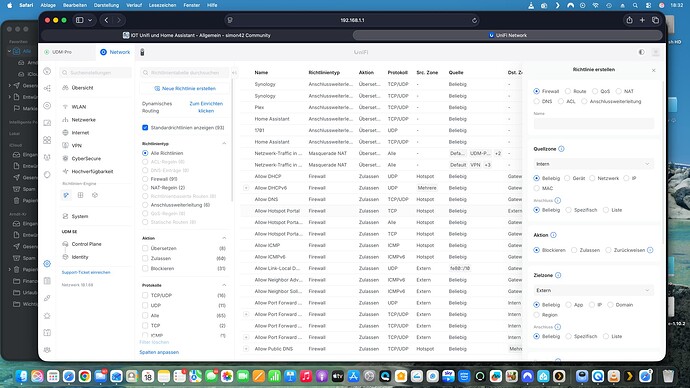Click Plex row in policy table

[381, 107]
